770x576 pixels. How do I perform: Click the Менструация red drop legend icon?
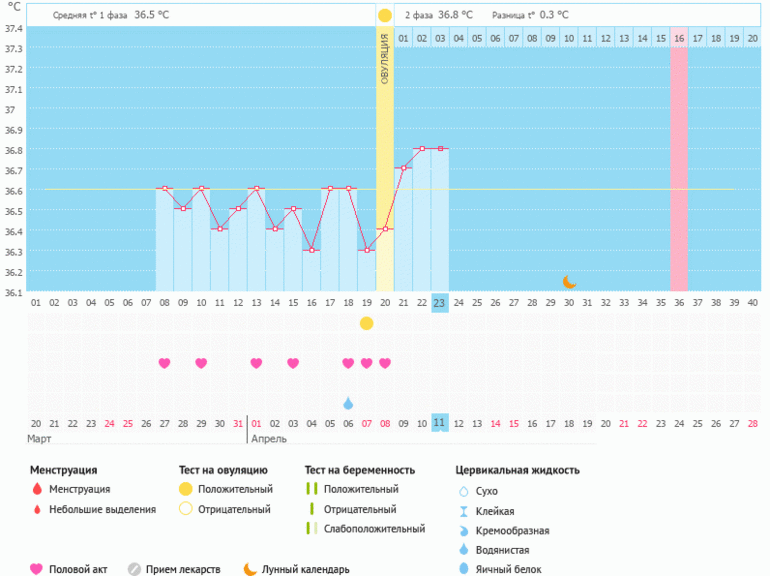tap(37, 489)
